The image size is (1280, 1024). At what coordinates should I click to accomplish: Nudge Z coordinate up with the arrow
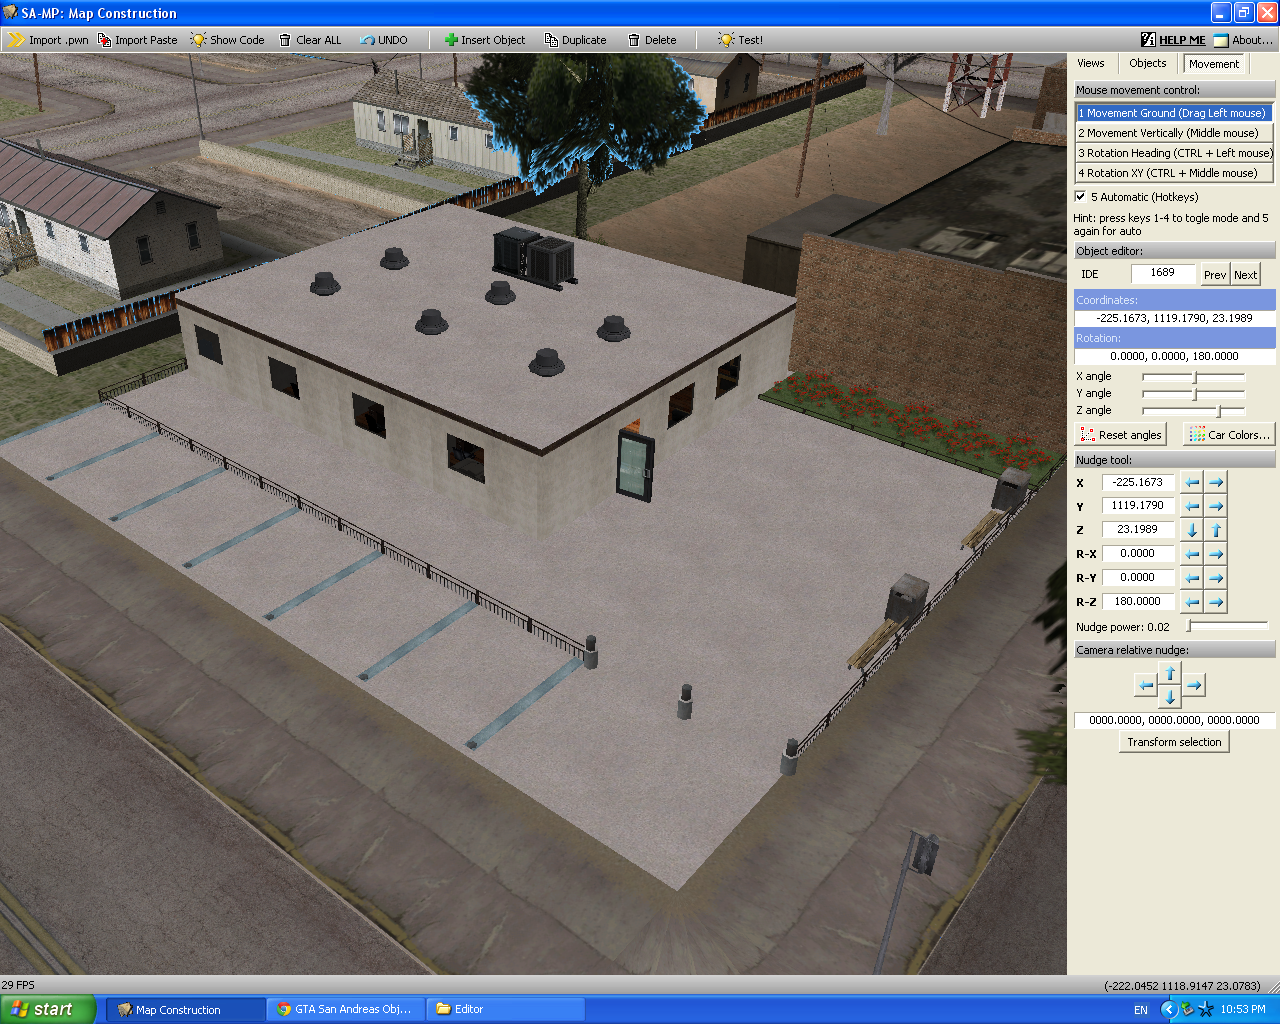click(1216, 530)
